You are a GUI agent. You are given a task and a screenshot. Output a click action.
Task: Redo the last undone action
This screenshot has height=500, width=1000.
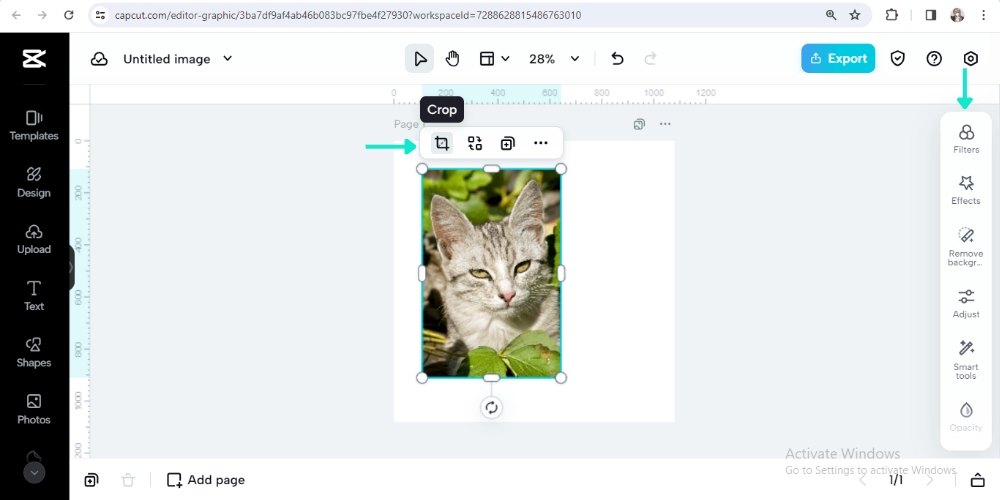(x=650, y=59)
